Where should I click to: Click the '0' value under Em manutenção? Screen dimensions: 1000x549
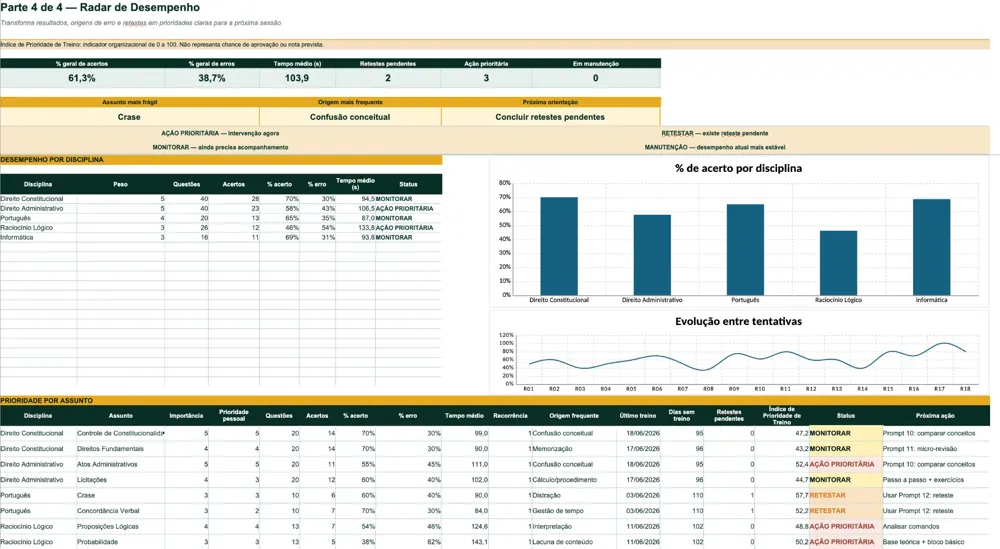coord(596,78)
